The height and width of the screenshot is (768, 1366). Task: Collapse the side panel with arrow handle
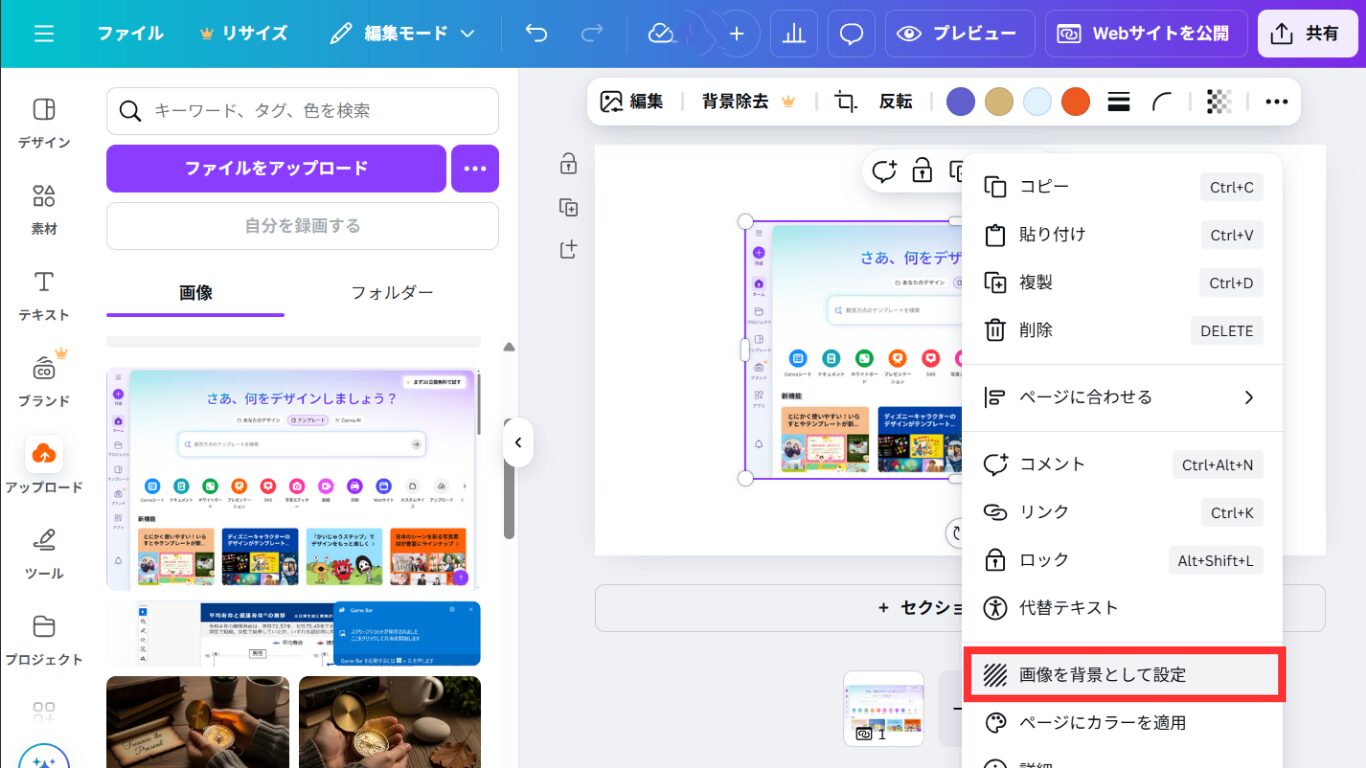coord(518,442)
